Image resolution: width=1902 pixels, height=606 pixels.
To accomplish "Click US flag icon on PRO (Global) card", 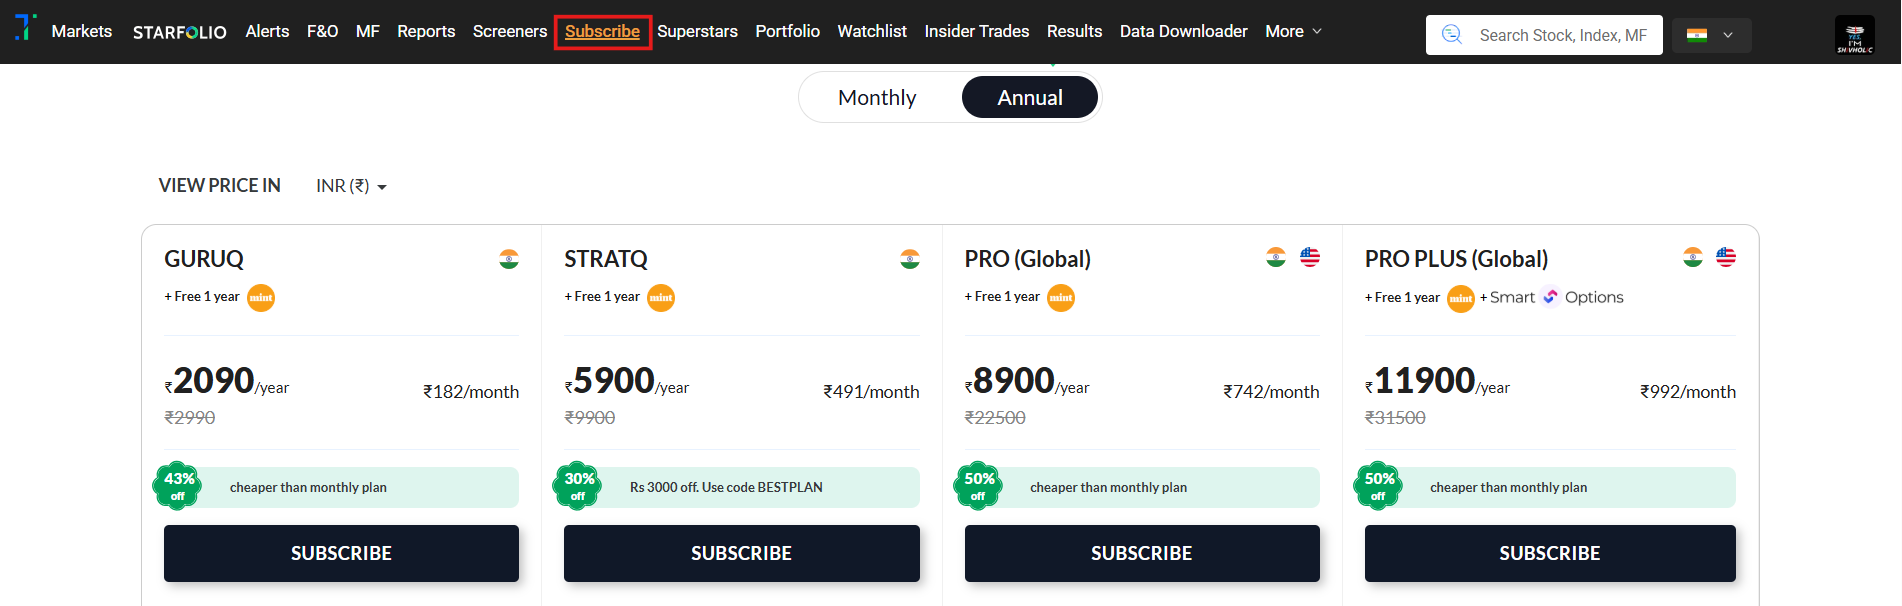I will 1310,258.
